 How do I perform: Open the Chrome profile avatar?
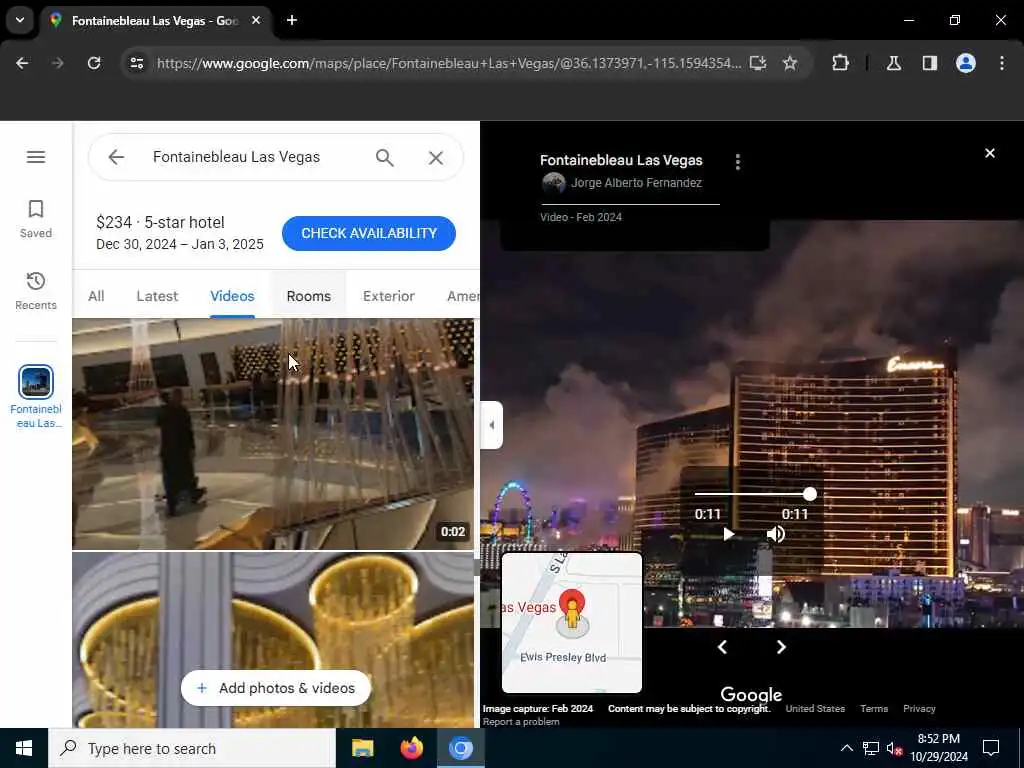click(966, 63)
